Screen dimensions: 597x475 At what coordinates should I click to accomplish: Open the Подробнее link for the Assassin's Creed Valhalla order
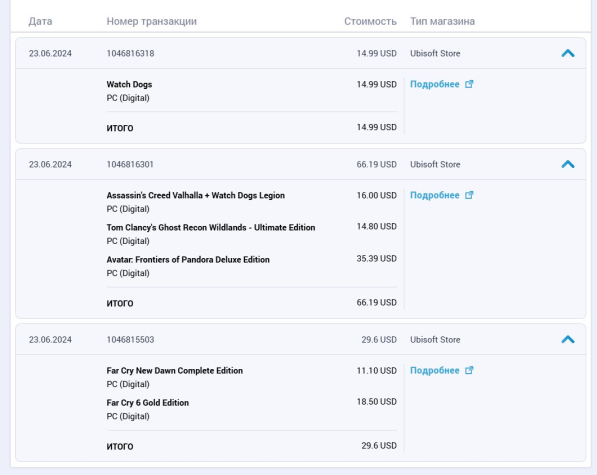click(435, 195)
